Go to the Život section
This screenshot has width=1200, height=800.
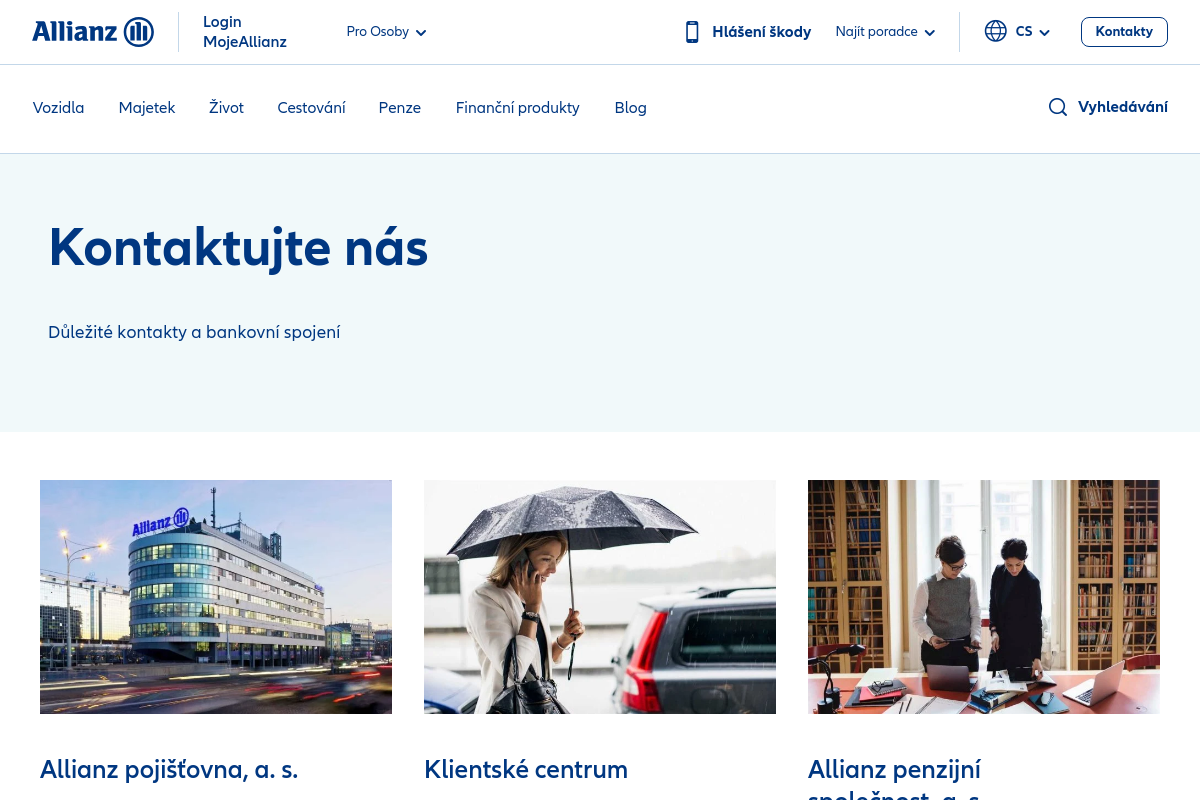[226, 108]
